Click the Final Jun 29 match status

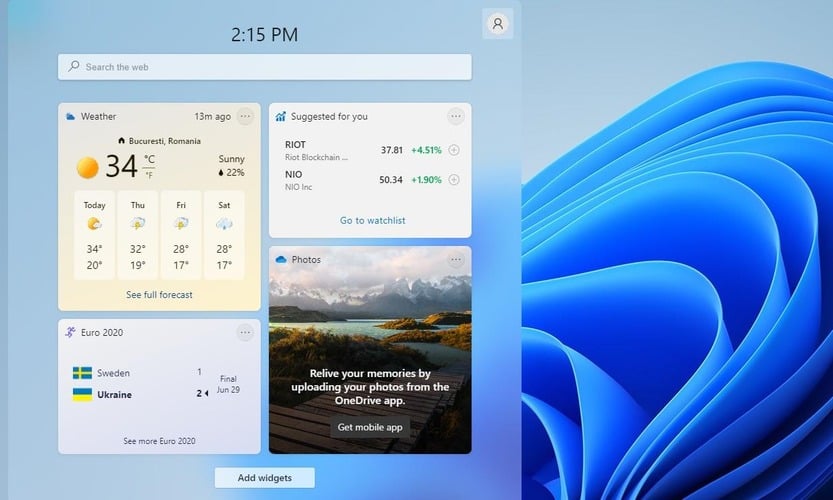pyautogui.click(x=228, y=384)
